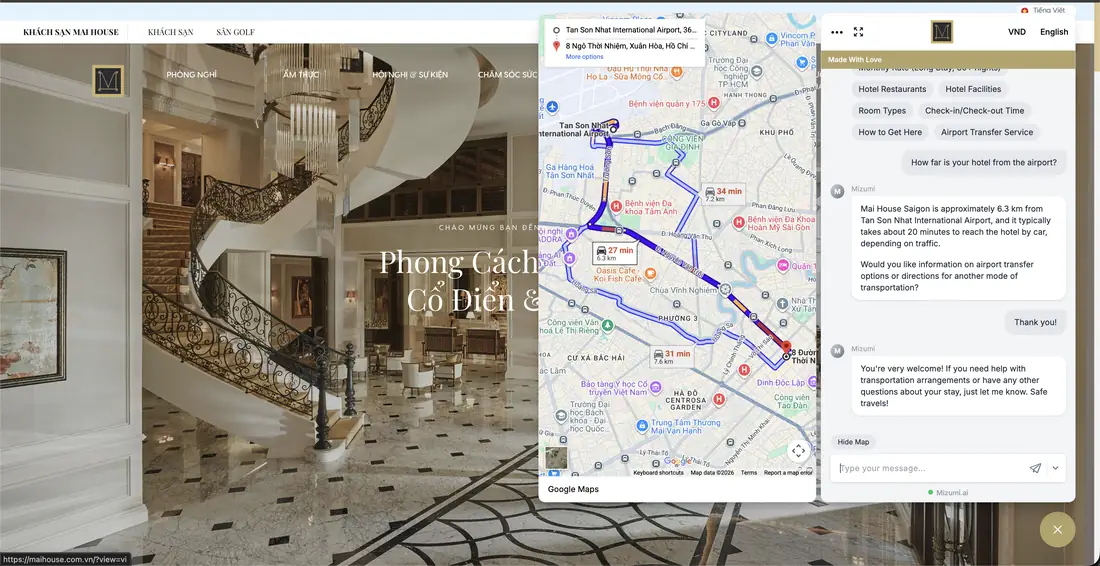Open the KHÁCH SẠN top navigation tab

pos(170,32)
